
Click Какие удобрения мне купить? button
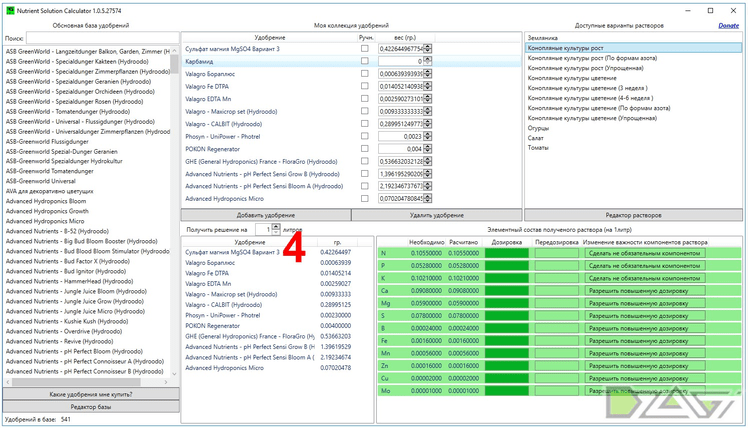[x=91, y=395]
